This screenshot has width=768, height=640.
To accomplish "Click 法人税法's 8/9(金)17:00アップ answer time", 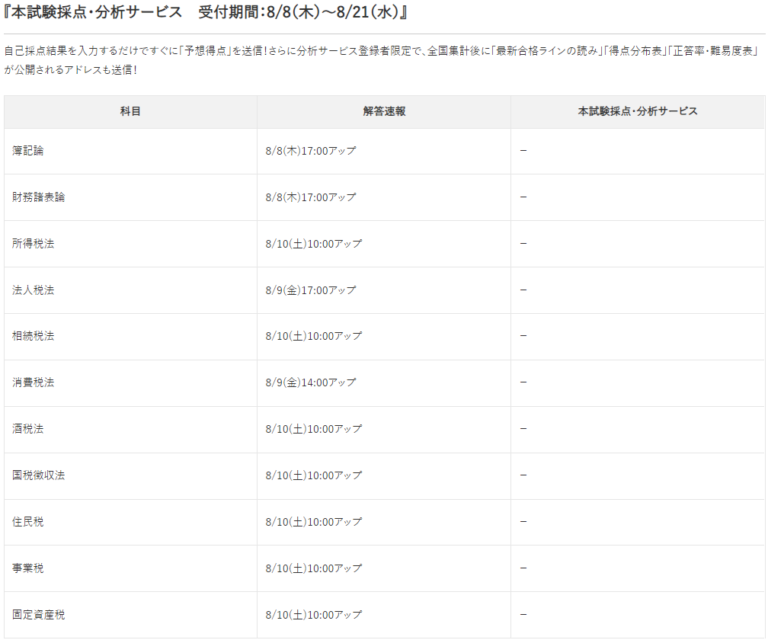I will click(x=310, y=290).
